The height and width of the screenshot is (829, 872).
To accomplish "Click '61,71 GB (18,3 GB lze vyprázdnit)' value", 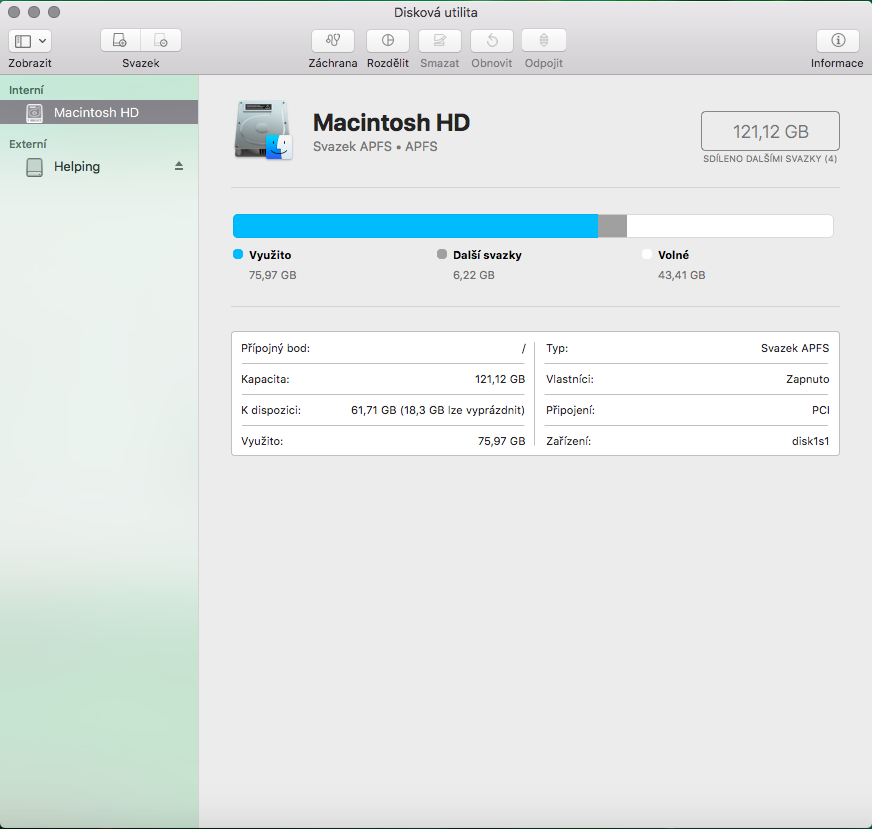I will tap(438, 410).
